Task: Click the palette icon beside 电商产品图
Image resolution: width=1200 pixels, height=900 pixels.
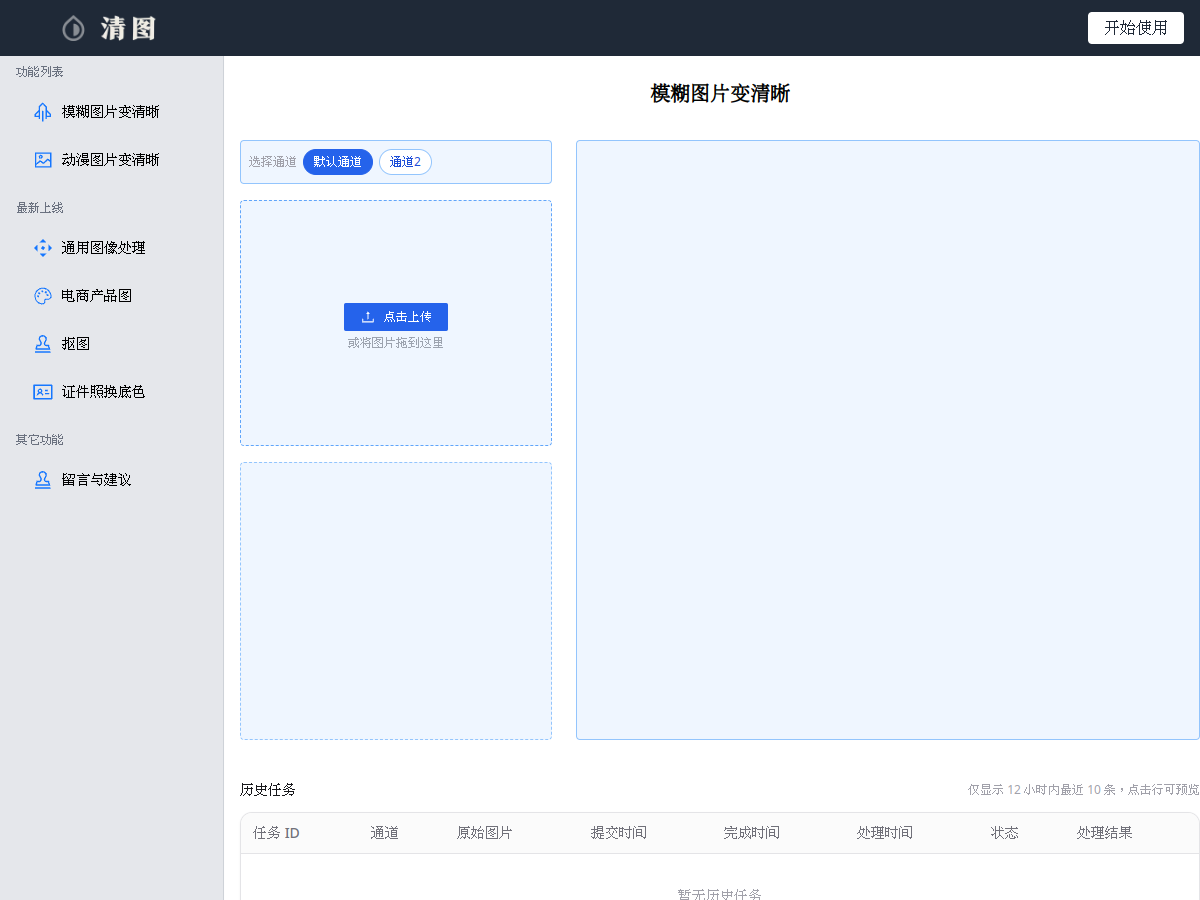Action: [43, 296]
